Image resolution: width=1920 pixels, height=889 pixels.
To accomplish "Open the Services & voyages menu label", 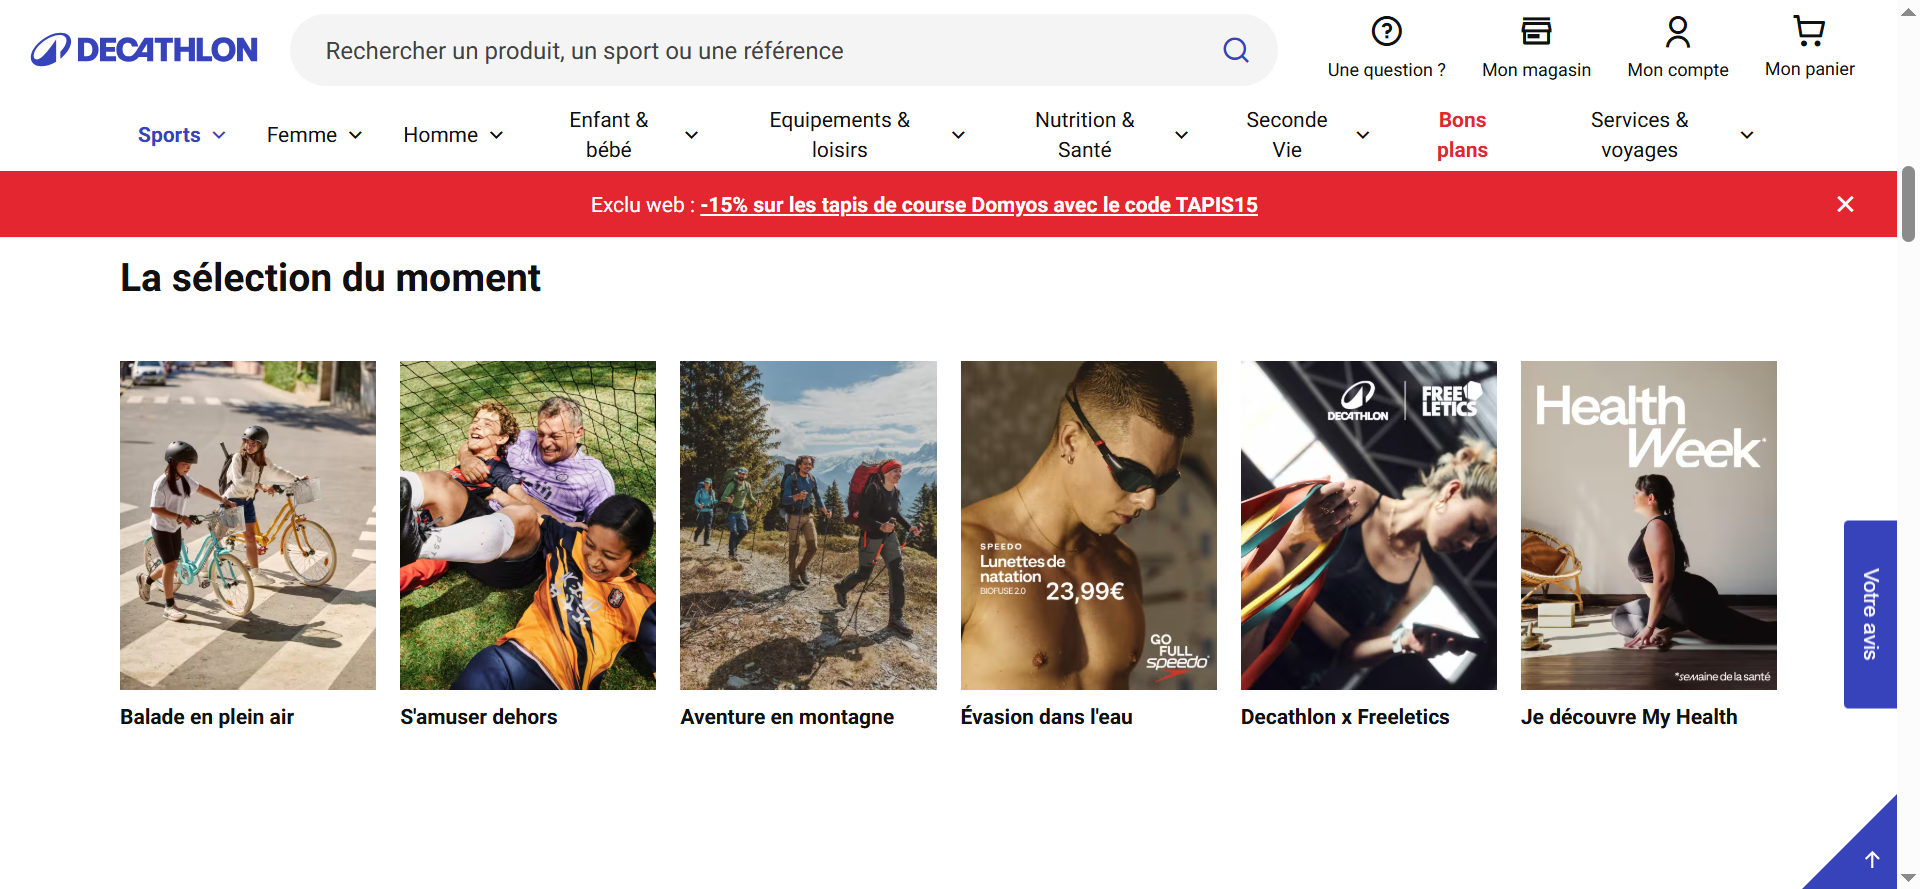I will pos(1640,135).
